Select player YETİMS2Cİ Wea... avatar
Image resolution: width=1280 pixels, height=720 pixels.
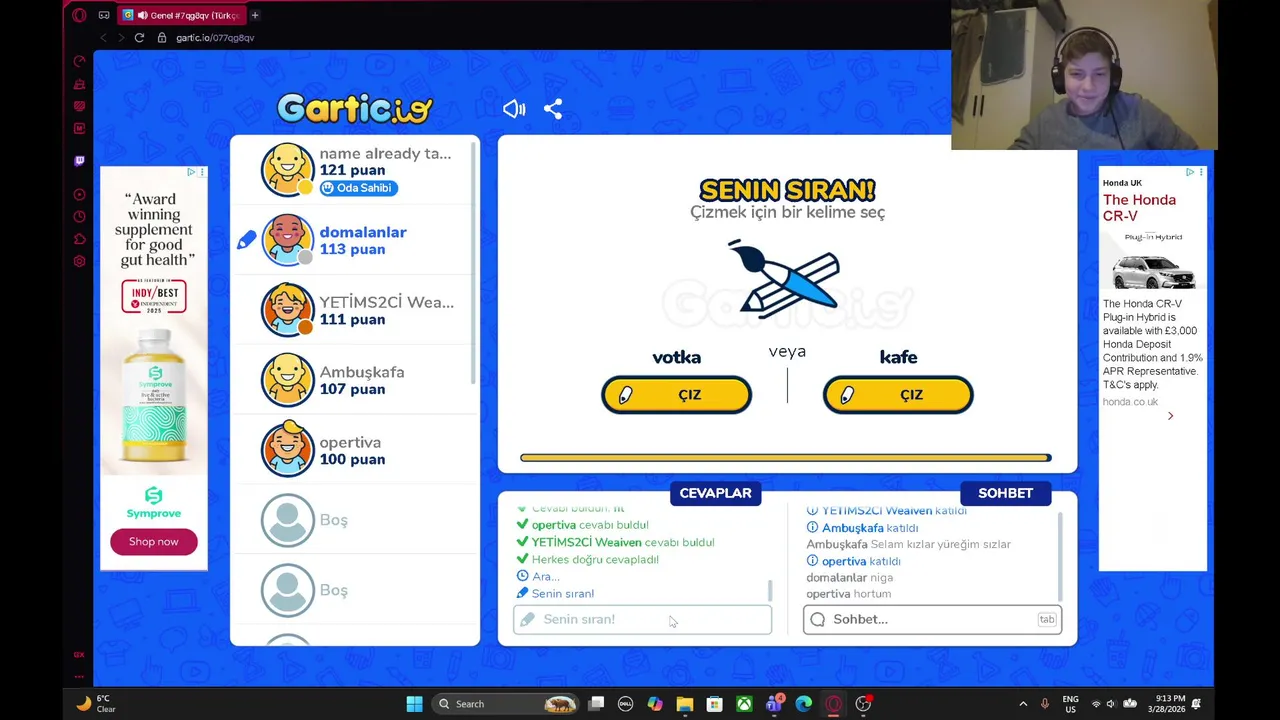point(288,310)
